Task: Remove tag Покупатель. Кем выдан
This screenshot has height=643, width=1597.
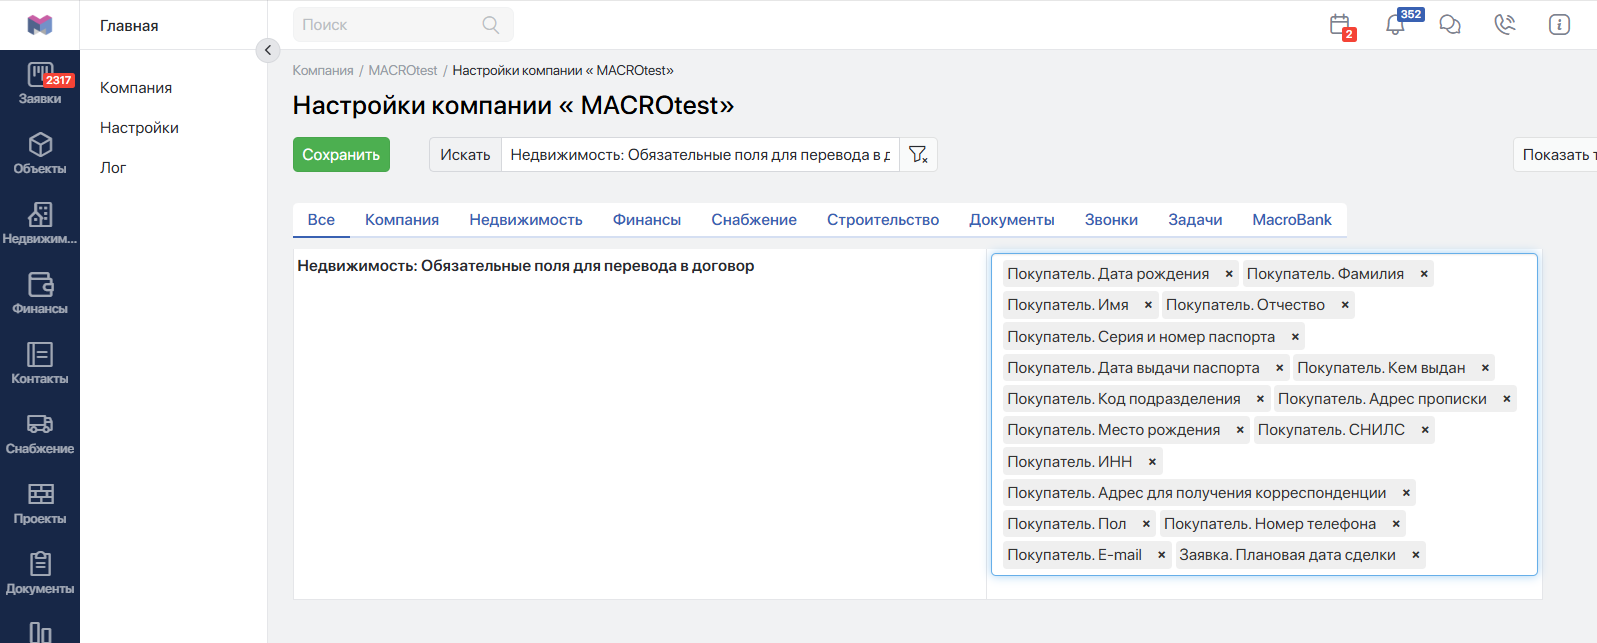Action: tap(1485, 368)
